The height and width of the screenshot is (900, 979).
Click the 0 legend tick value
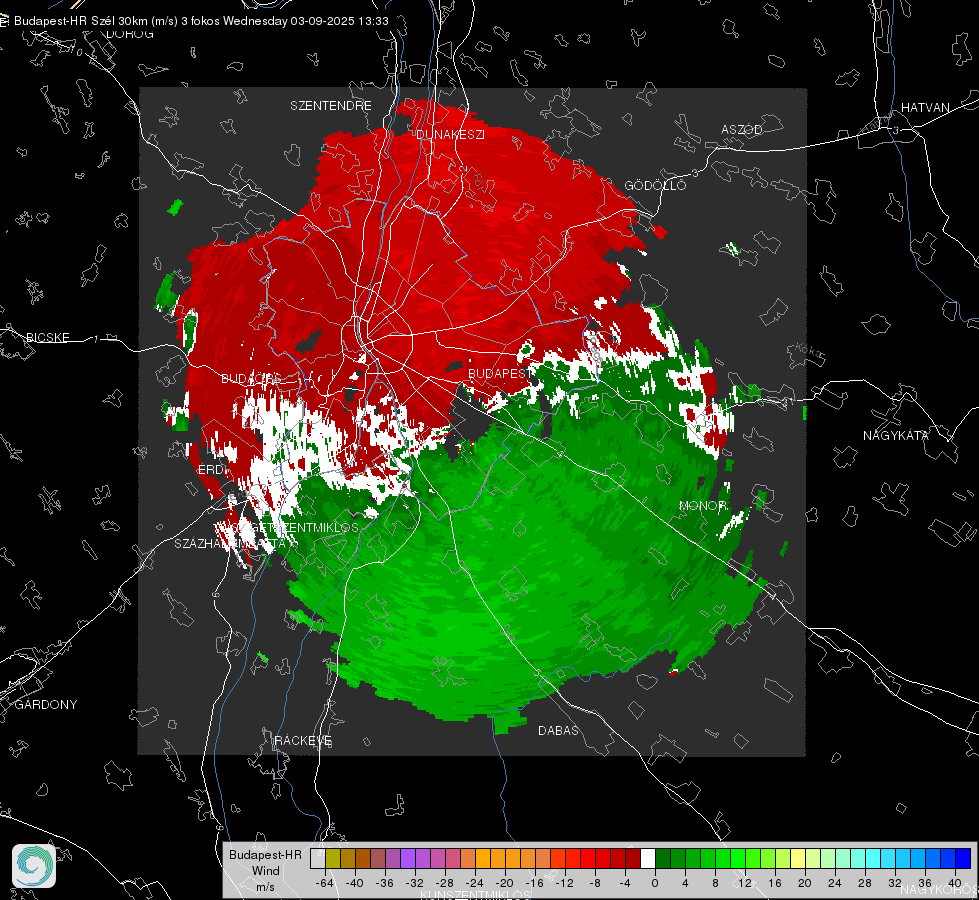point(655,883)
